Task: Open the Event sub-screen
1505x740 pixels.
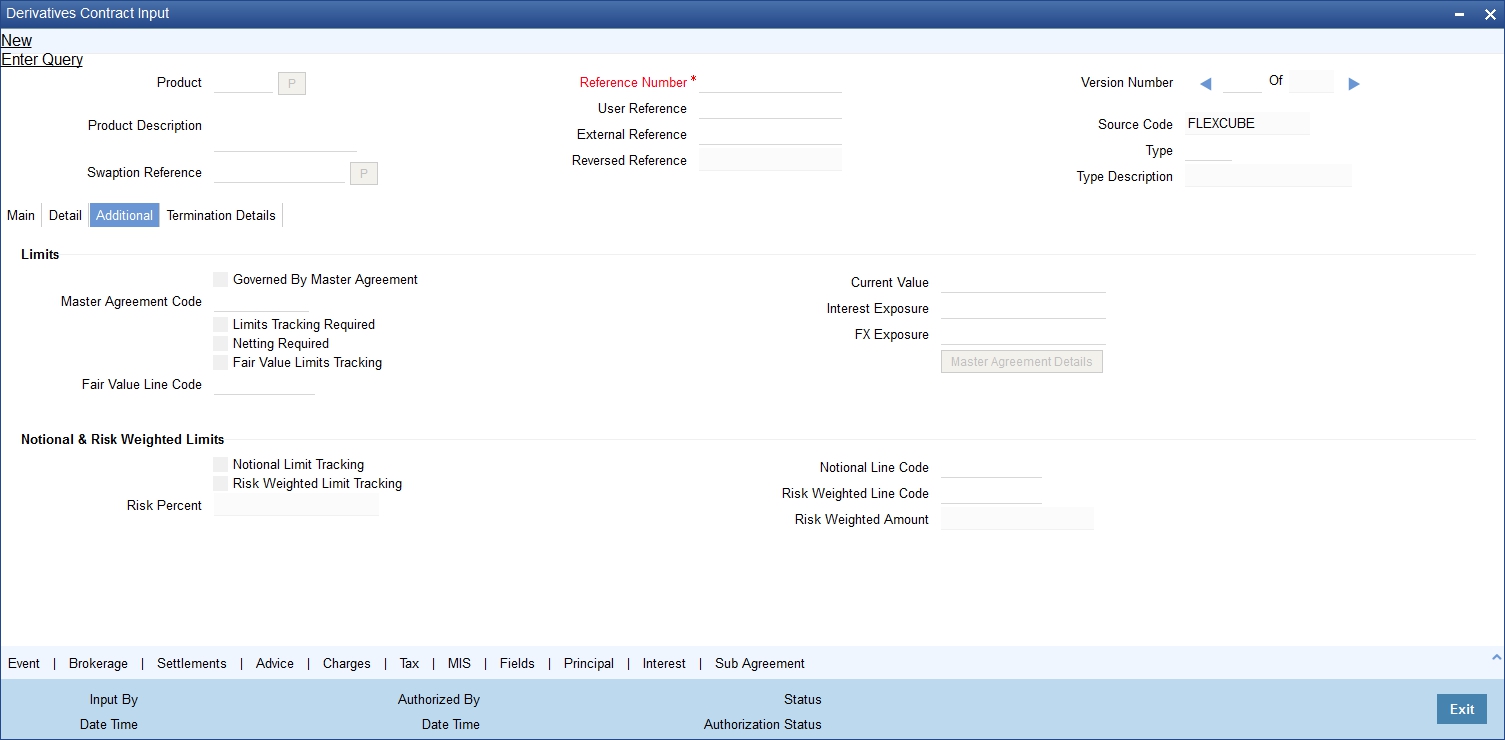Action: click(24, 664)
